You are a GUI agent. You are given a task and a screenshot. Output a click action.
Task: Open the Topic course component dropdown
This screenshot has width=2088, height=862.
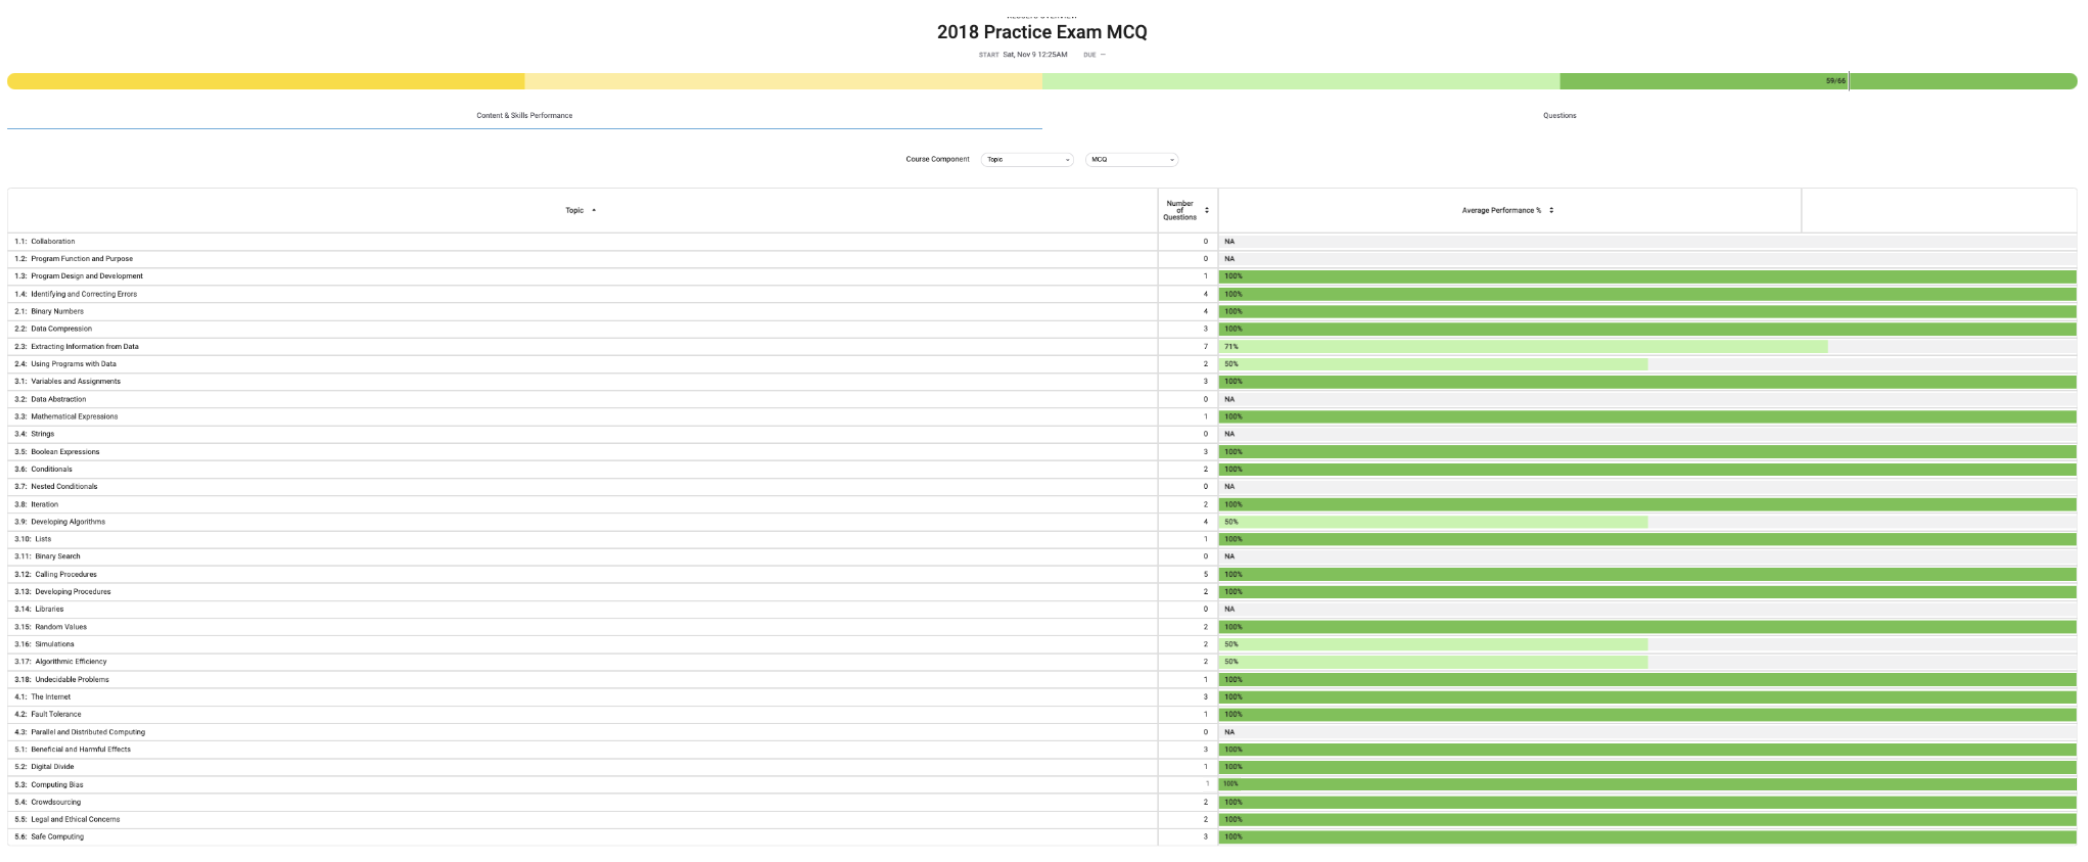[x=1027, y=160]
